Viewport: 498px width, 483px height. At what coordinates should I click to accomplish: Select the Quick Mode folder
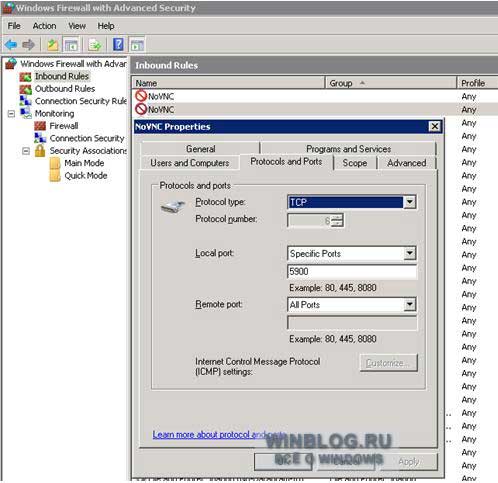pyautogui.click(x=86, y=175)
